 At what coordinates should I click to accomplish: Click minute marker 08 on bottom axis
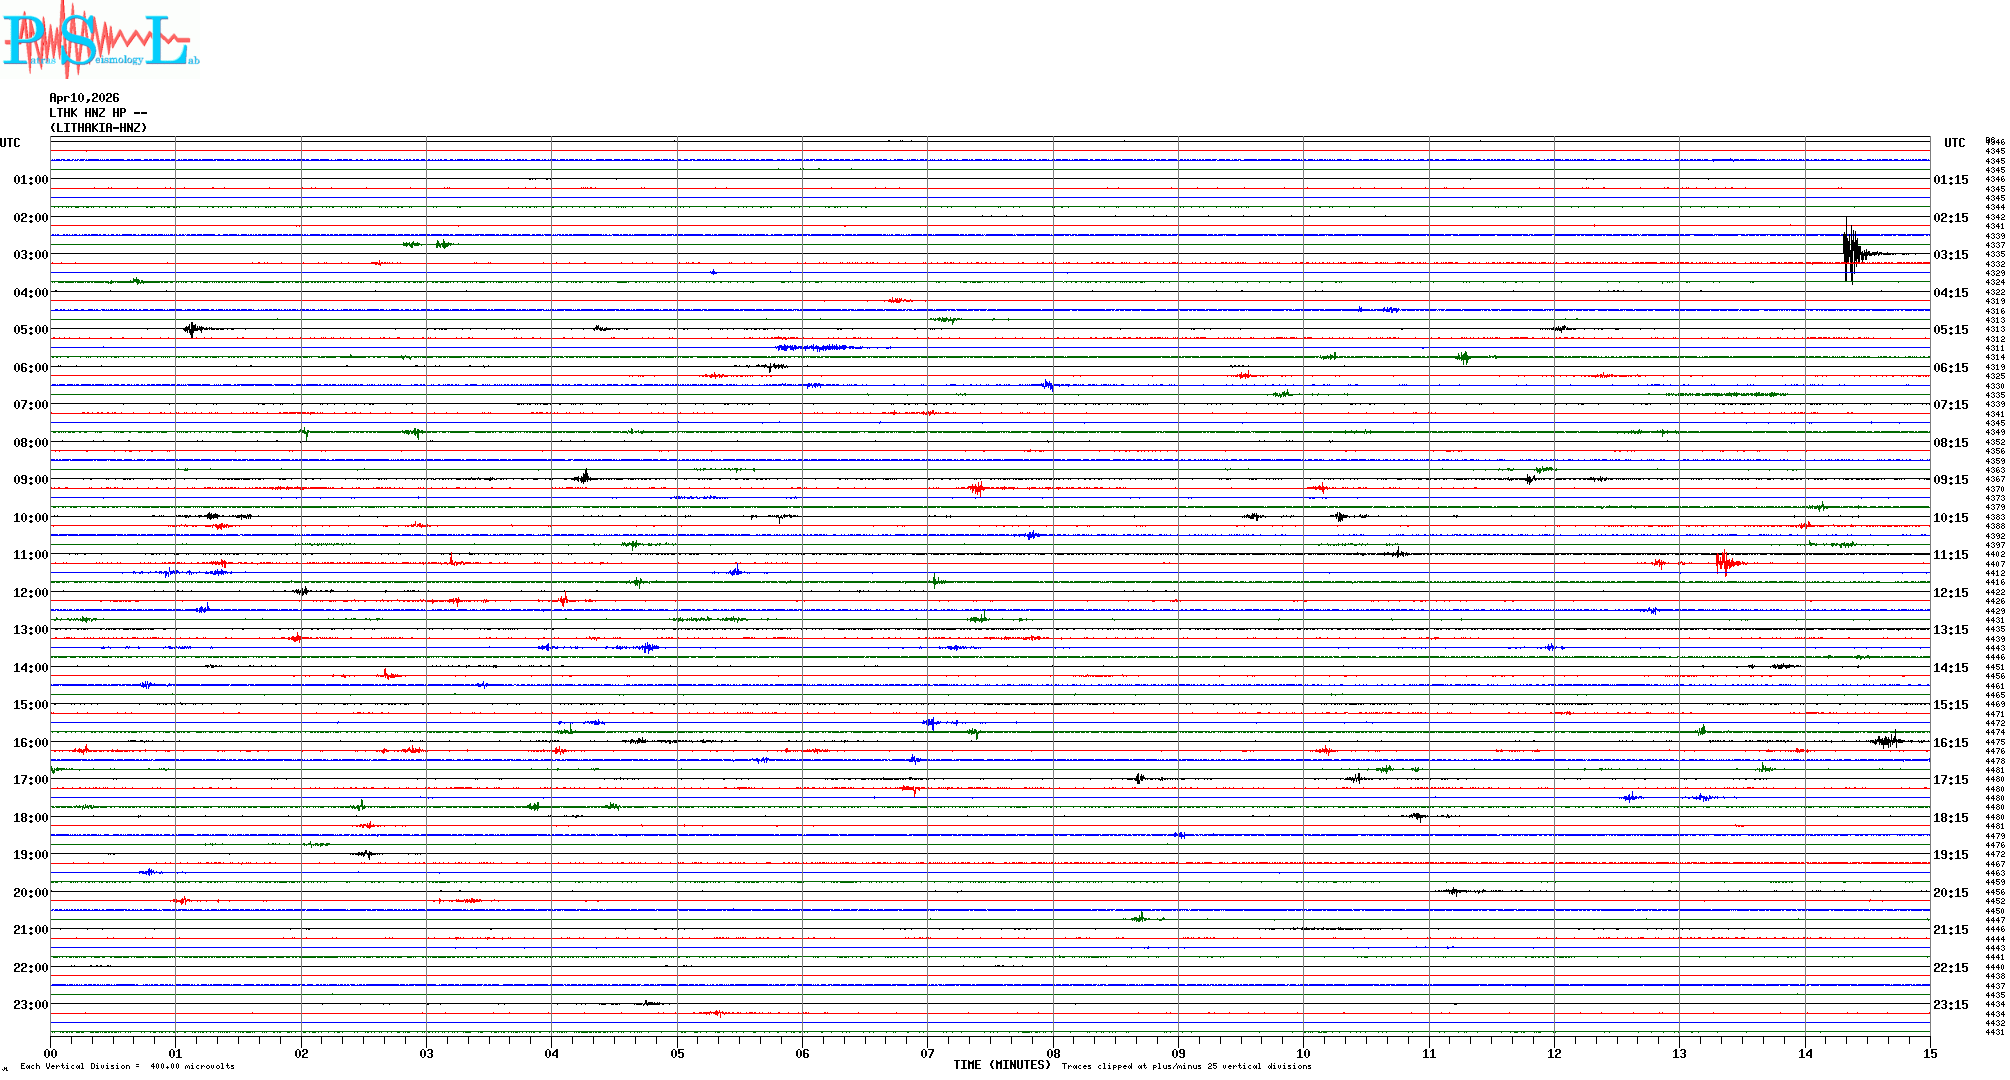[1053, 1053]
